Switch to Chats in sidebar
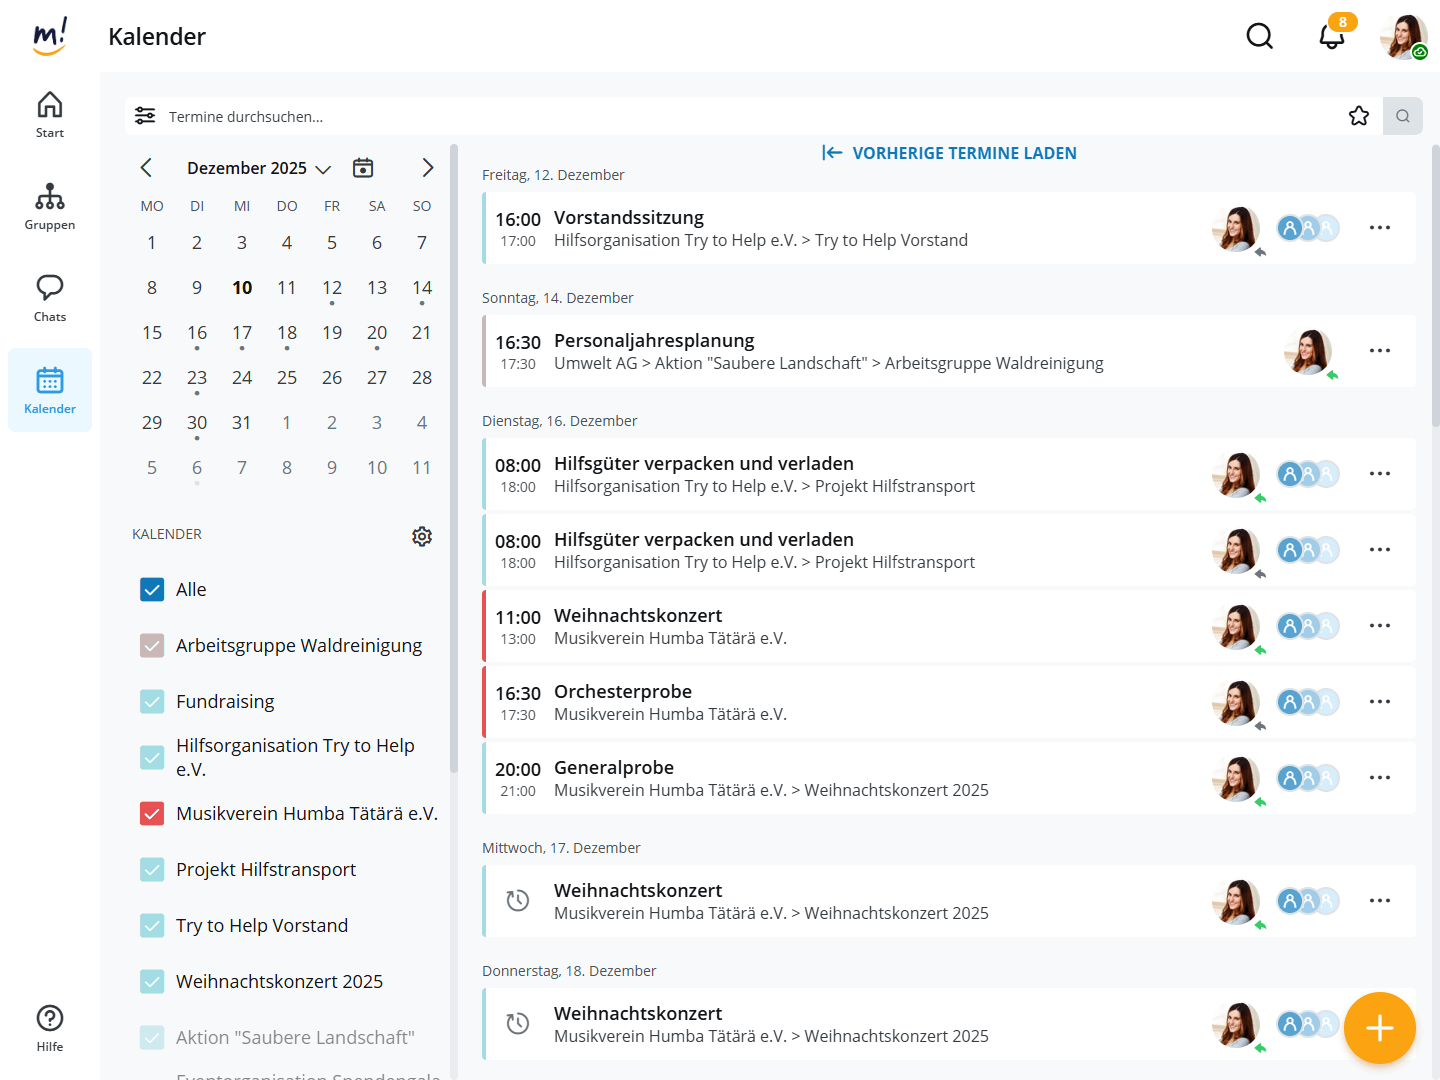 (x=50, y=298)
